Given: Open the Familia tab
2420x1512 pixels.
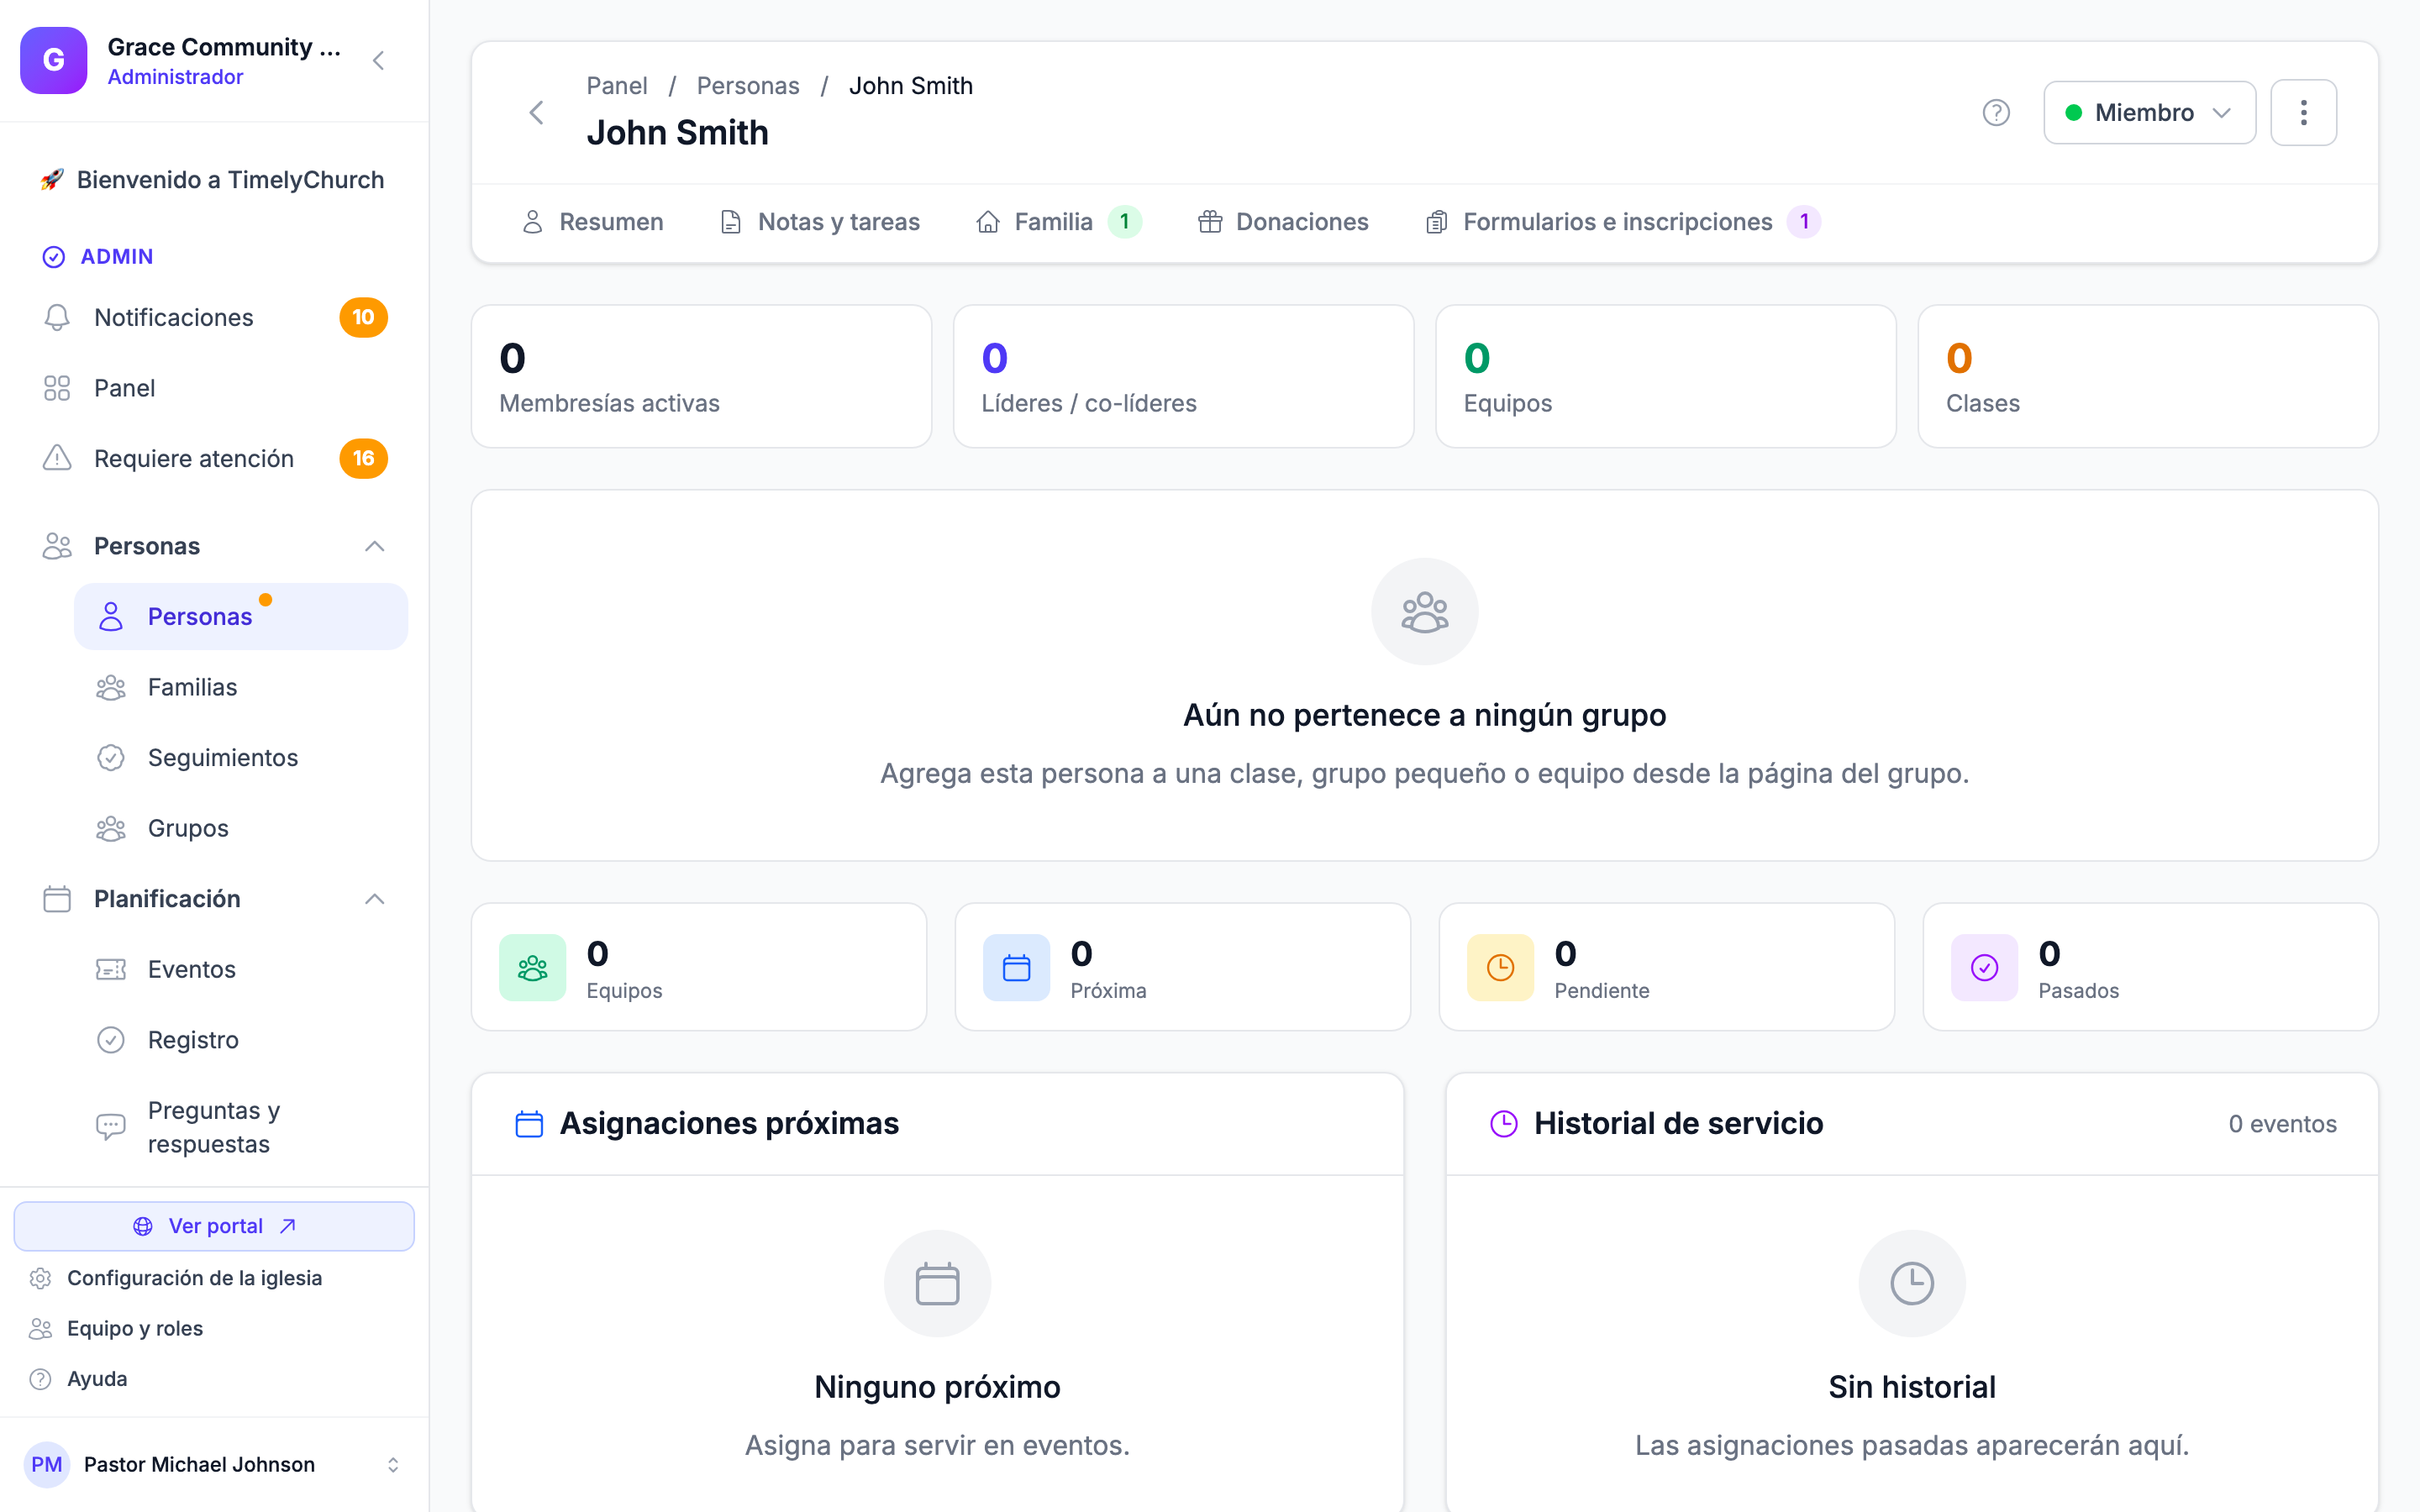Looking at the screenshot, I should tap(1059, 222).
